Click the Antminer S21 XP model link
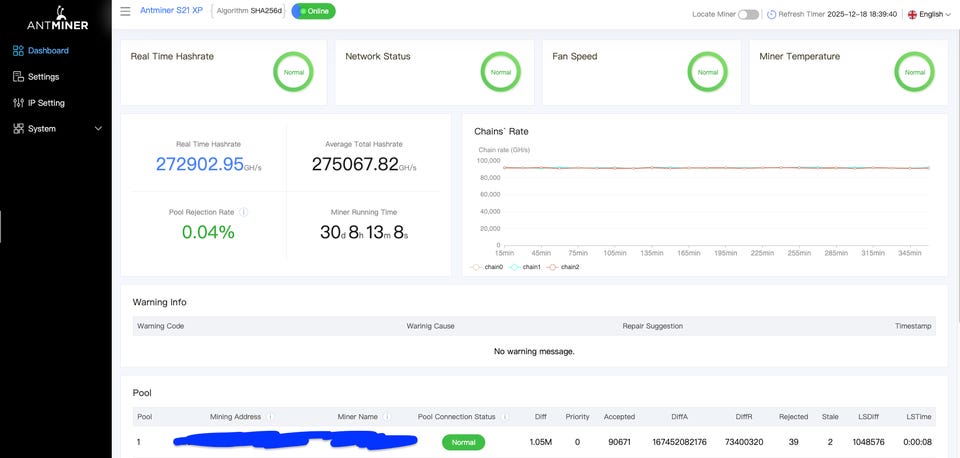This screenshot has height=458, width=960. tap(171, 11)
